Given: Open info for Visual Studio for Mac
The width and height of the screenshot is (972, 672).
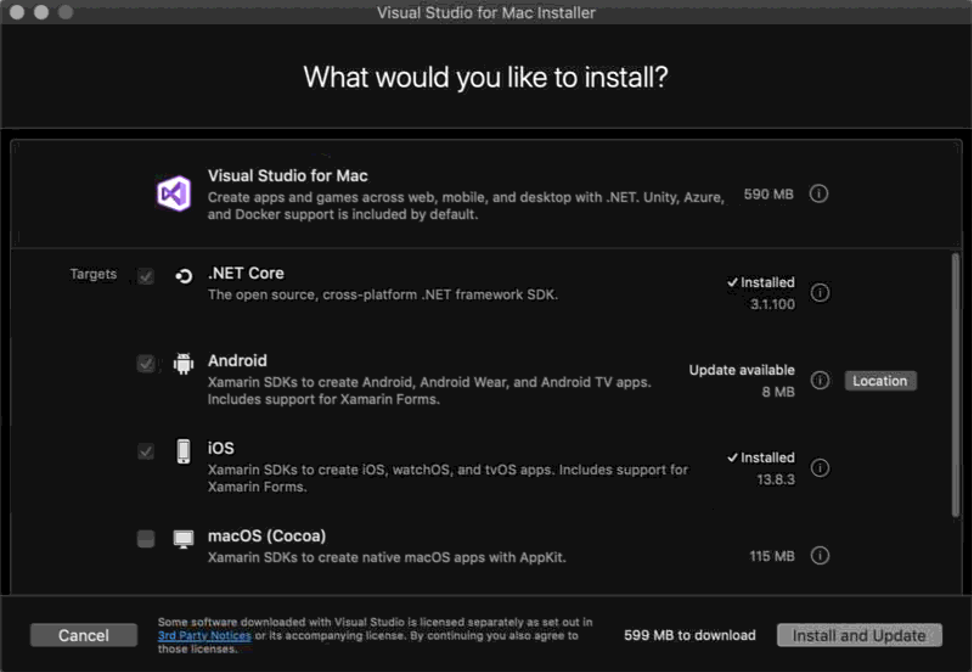Looking at the screenshot, I should (x=819, y=194).
